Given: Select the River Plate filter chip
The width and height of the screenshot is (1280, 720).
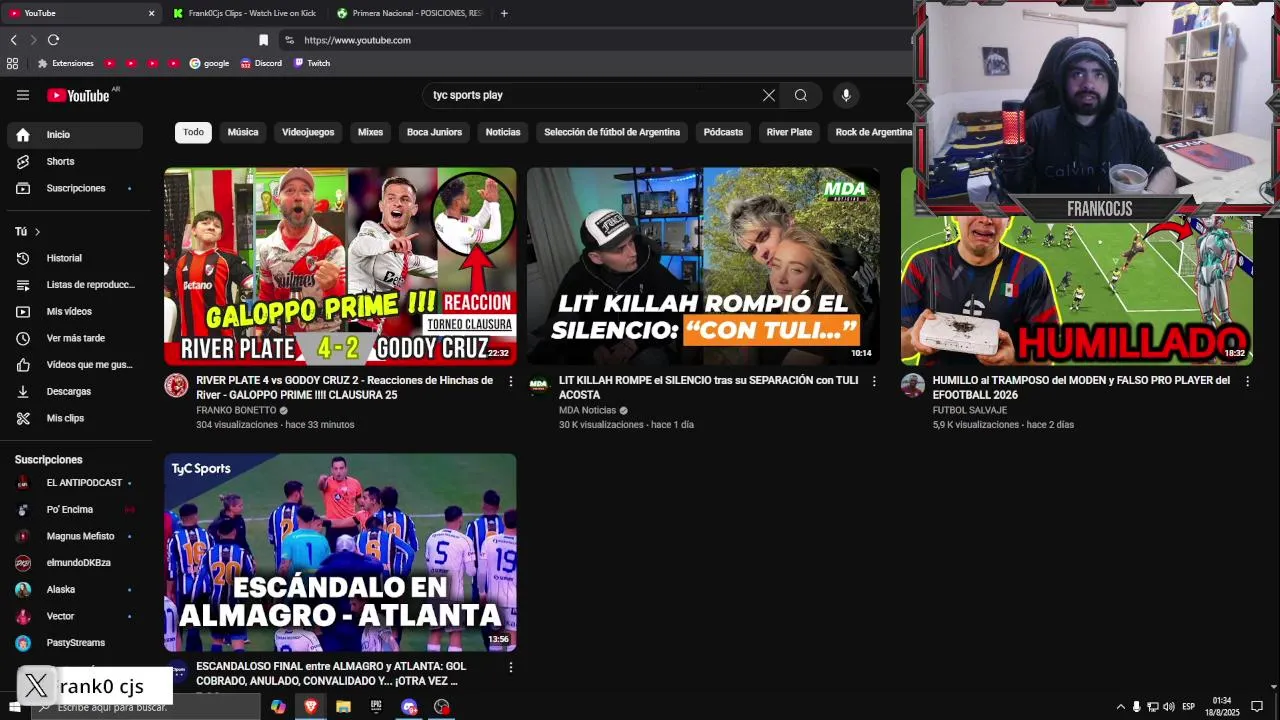Looking at the screenshot, I should (x=789, y=132).
